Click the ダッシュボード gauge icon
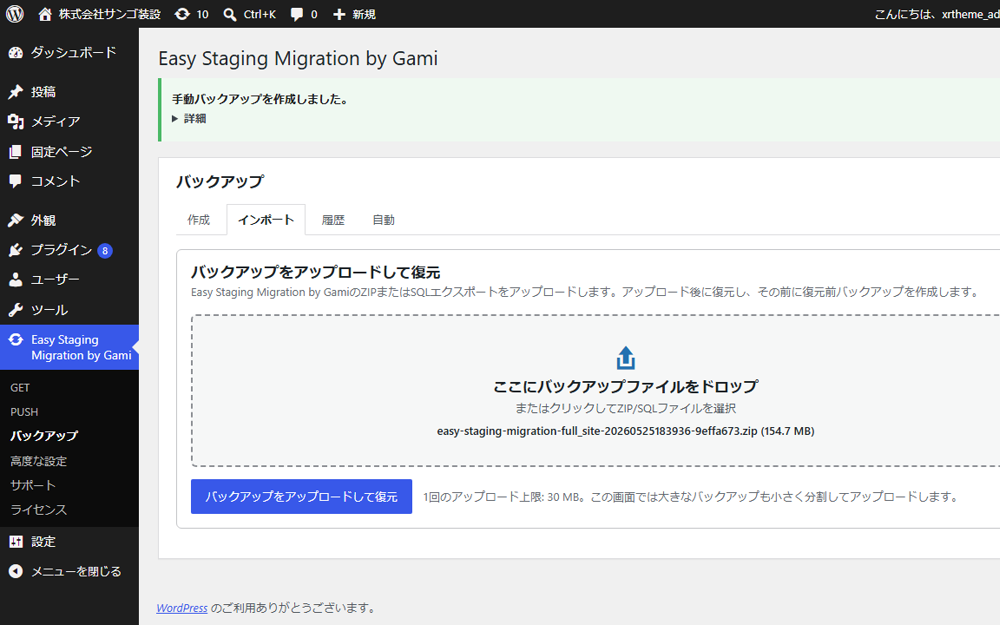Image resolution: width=1000 pixels, height=625 pixels. [16, 53]
